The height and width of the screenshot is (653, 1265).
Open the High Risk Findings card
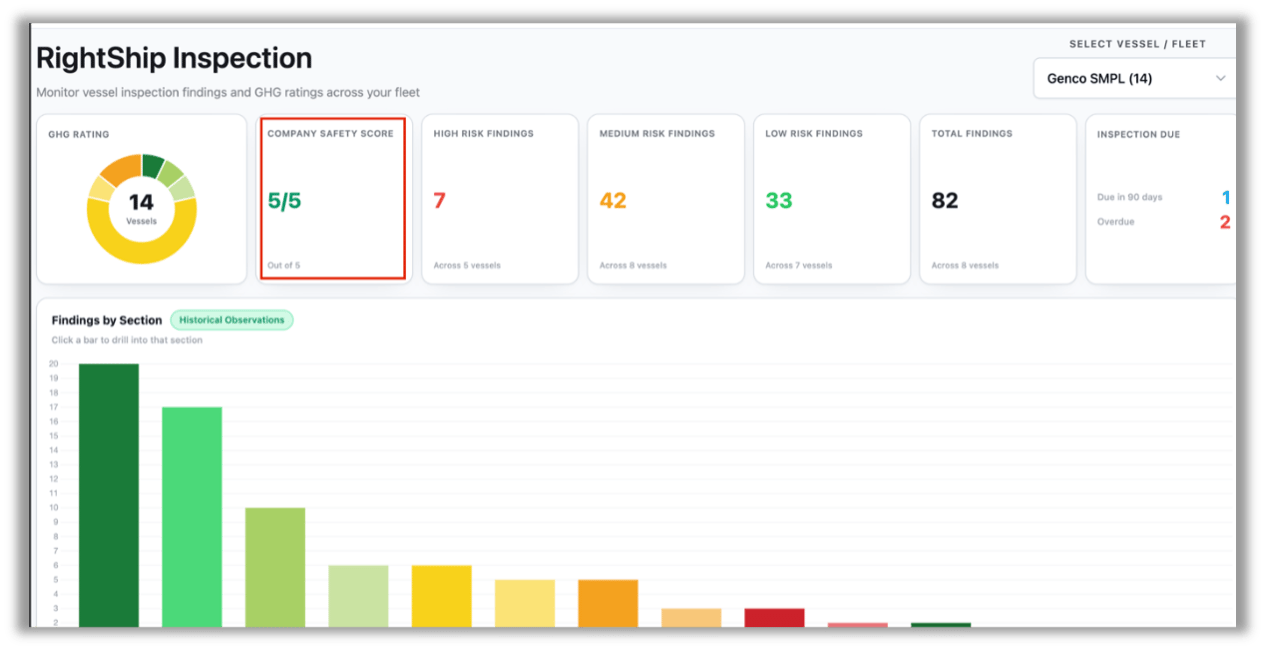[500, 199]
